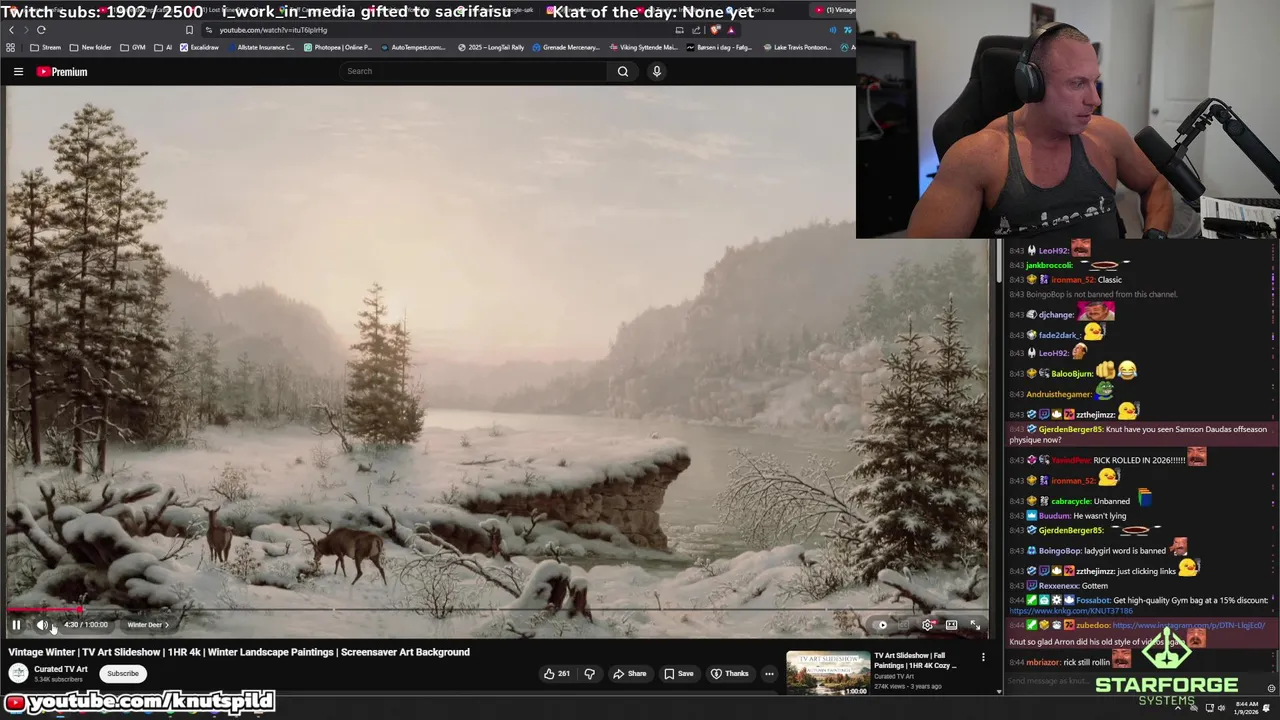Click zubedoo's Instagram link in chat
This screenshot has height=720, width=1280.
click(x=1189, y=625)
